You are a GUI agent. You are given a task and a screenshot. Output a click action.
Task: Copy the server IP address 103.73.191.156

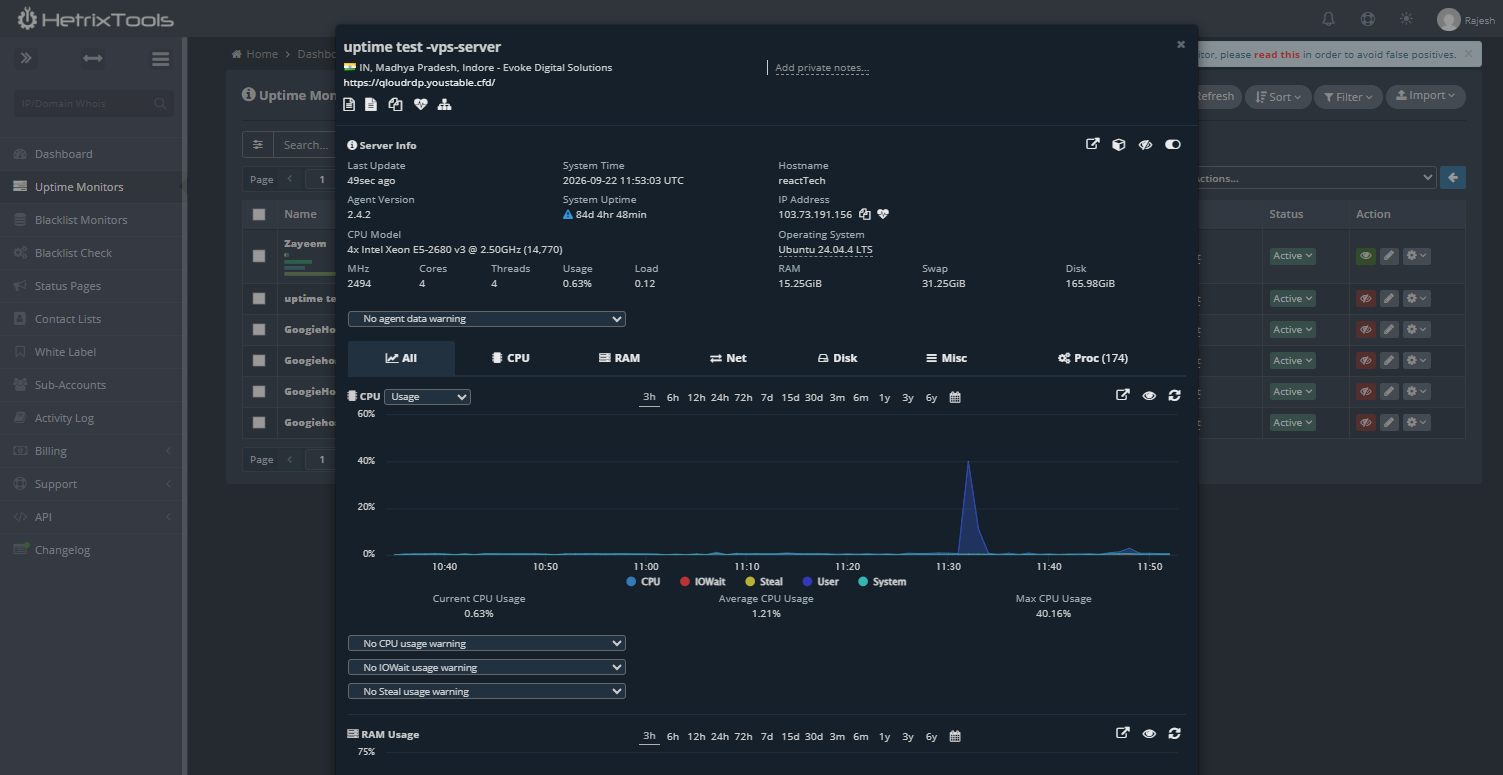click(x=865, y=214)
